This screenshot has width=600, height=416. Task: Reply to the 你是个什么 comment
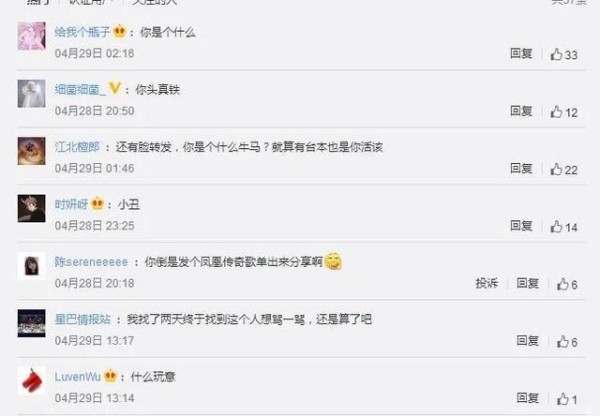tap(521, 53)
